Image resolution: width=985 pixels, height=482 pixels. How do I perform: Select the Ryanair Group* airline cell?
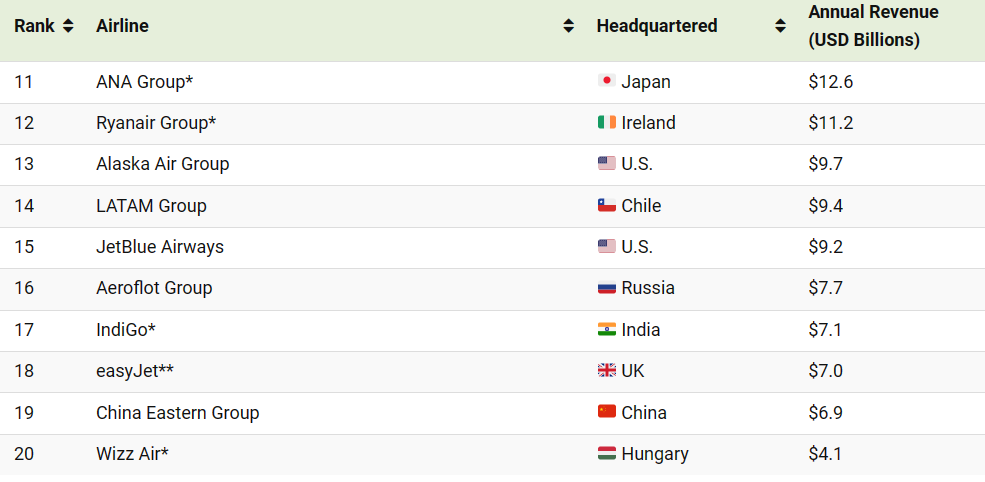coord(156,123)
